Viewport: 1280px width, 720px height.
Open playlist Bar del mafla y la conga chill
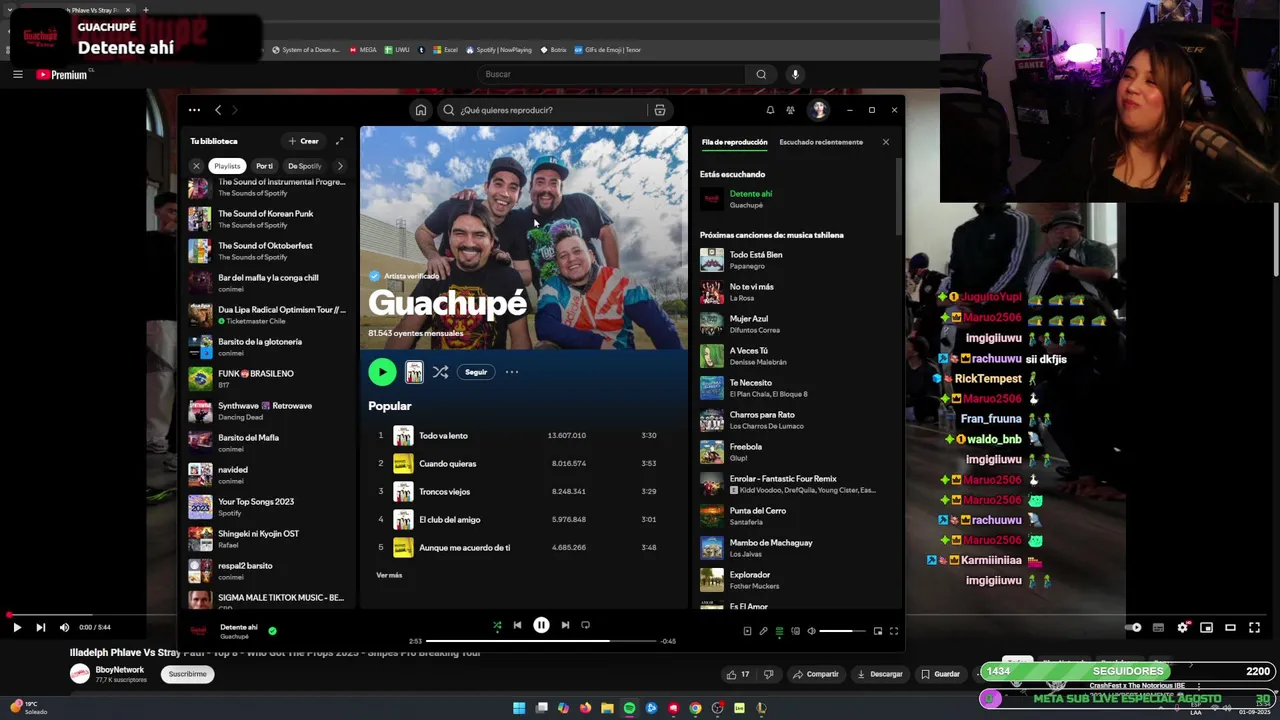[268, 283]
